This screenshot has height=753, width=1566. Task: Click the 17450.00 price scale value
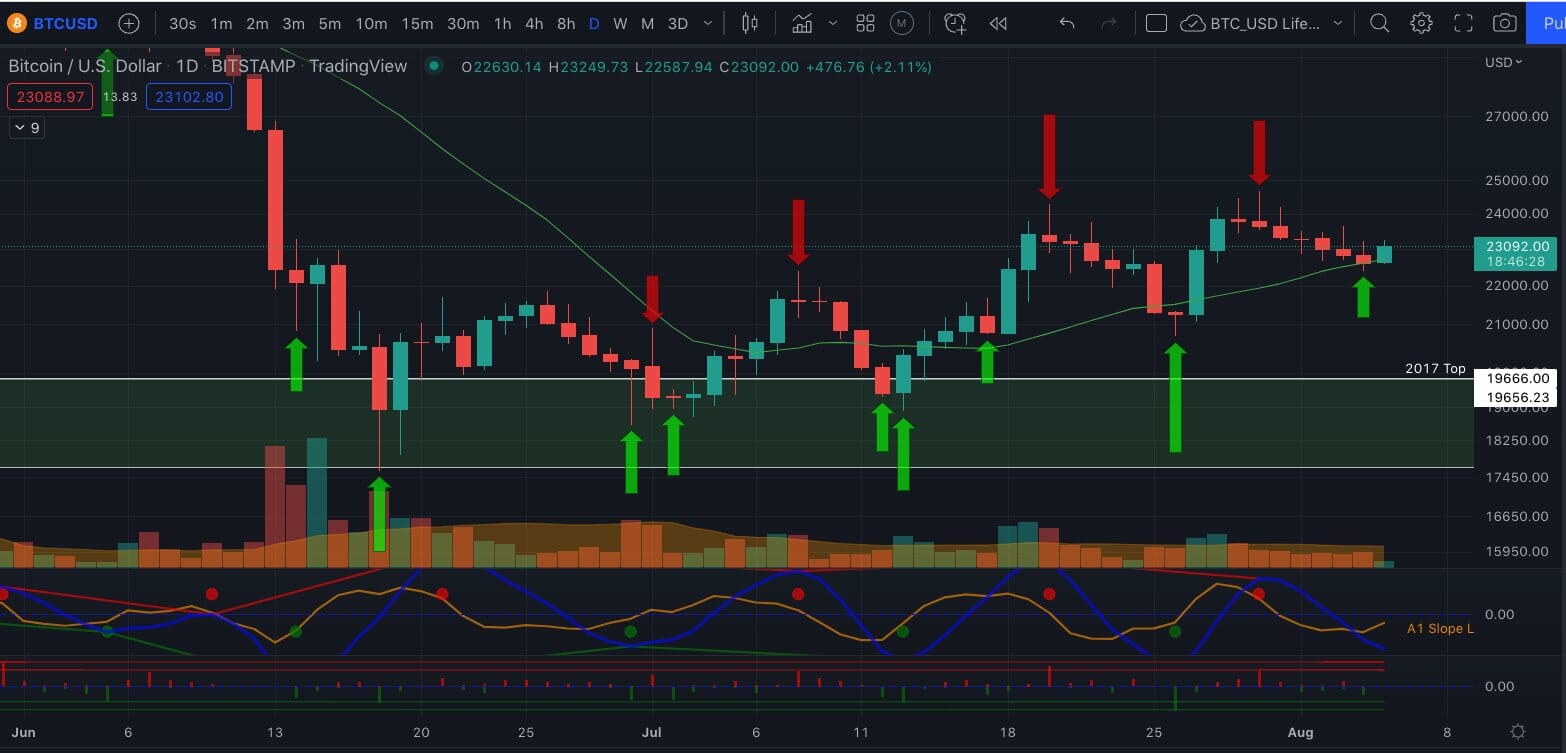pyautogui.click(x=1517, y=477)
